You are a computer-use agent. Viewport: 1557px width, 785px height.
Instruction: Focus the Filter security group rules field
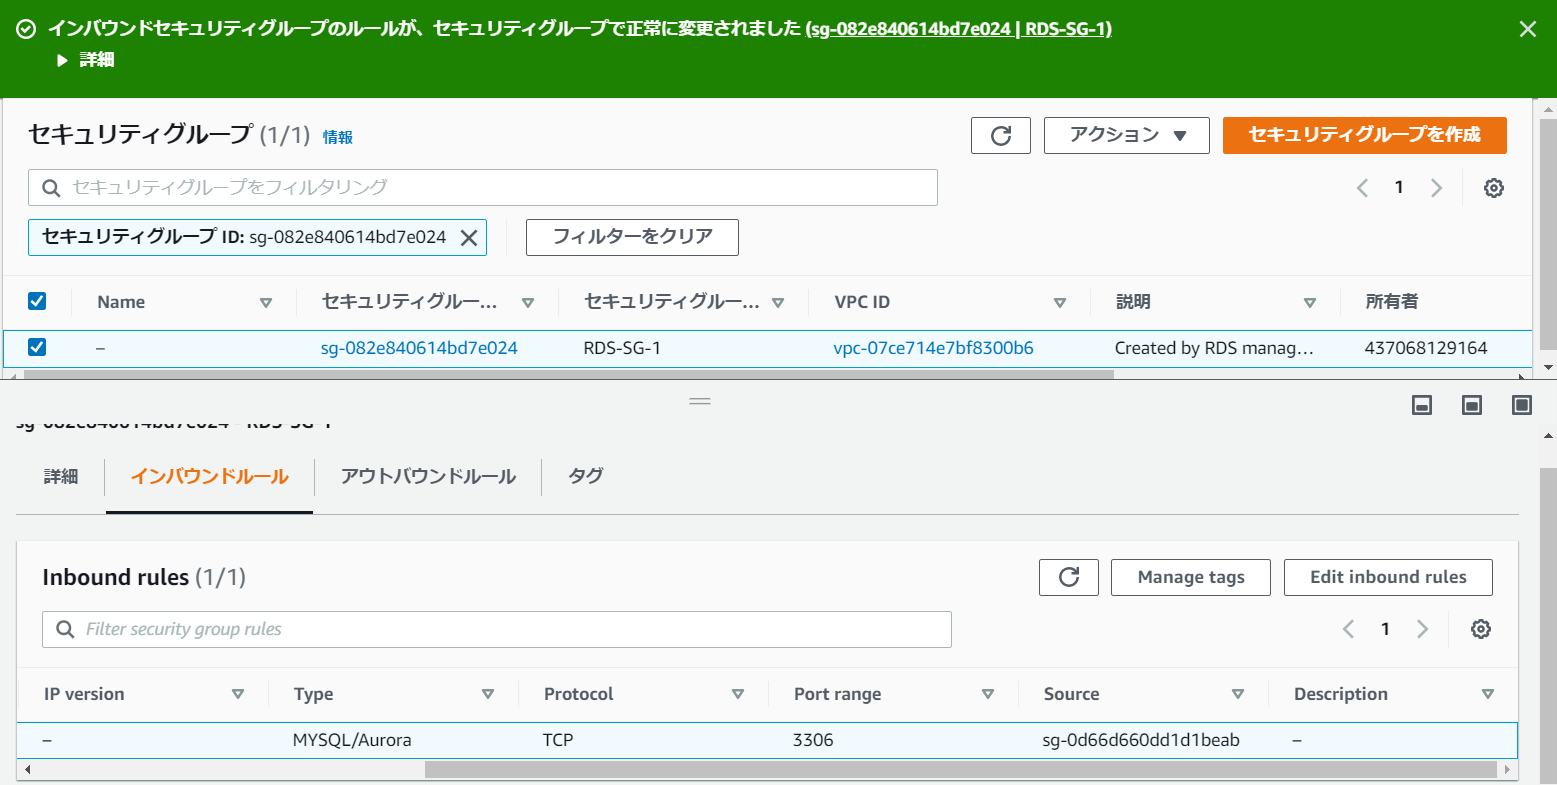tap(497, 629)
